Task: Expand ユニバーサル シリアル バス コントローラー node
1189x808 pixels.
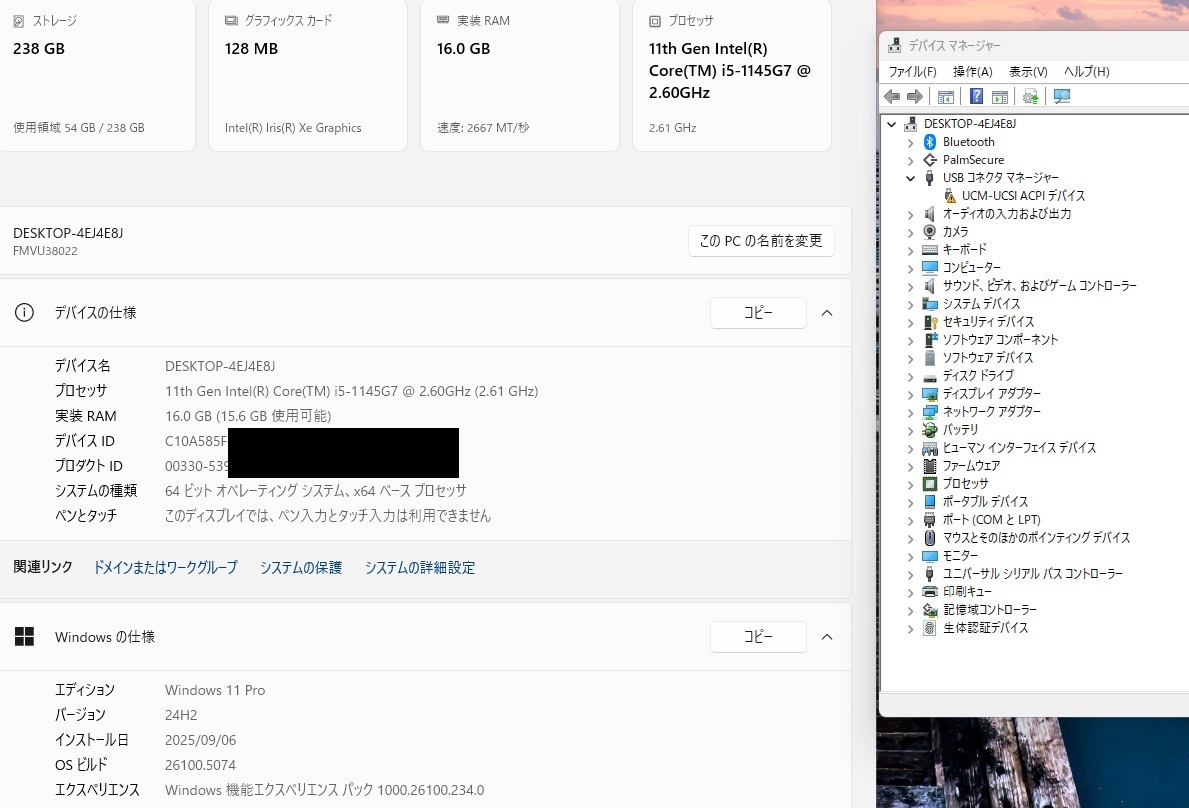Action: click(911, 575)
